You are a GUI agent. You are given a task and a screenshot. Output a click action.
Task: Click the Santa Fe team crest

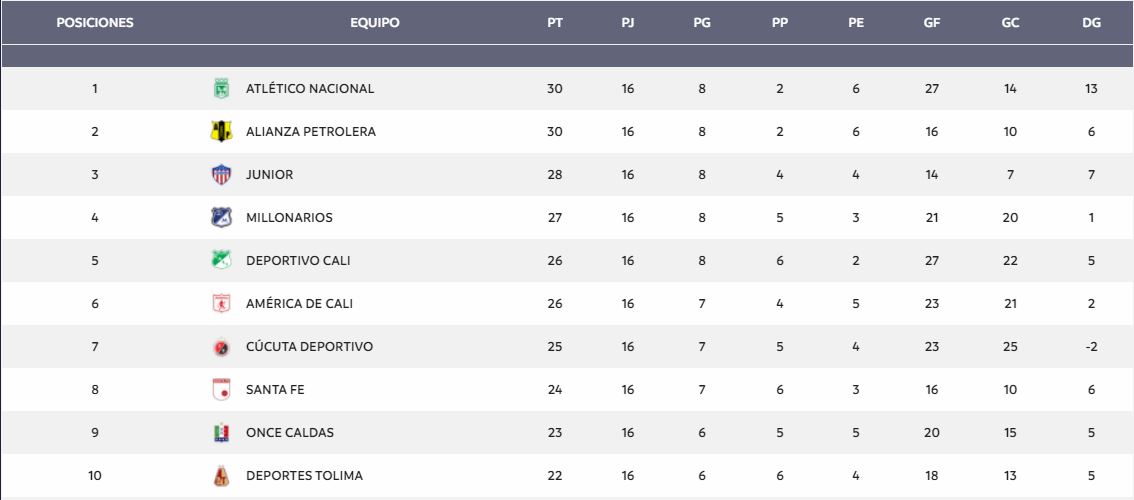click(221, 389)
